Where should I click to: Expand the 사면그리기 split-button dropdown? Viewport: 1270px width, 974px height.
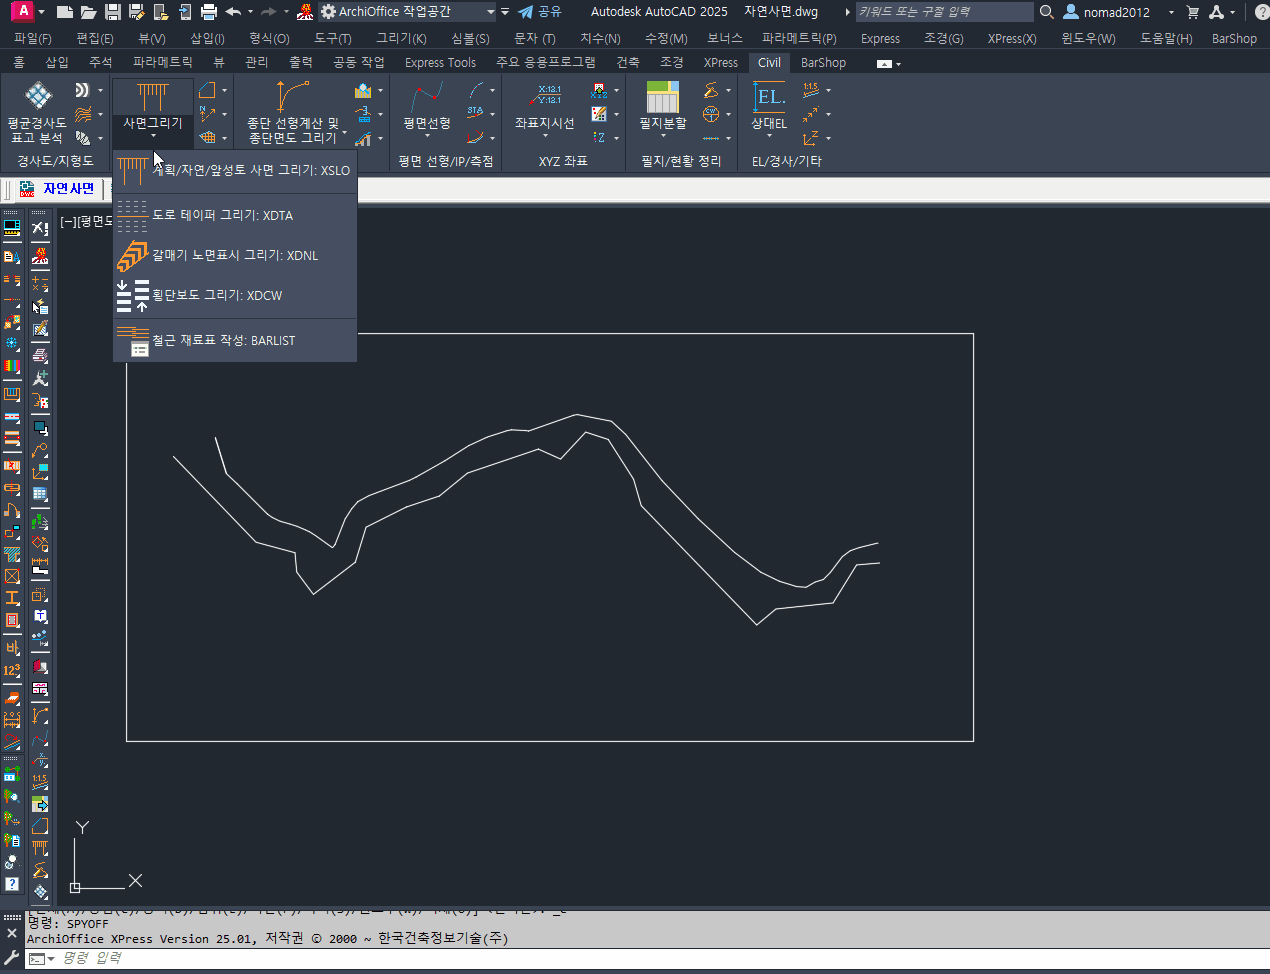pyautogui.click(x=153, y=135)
